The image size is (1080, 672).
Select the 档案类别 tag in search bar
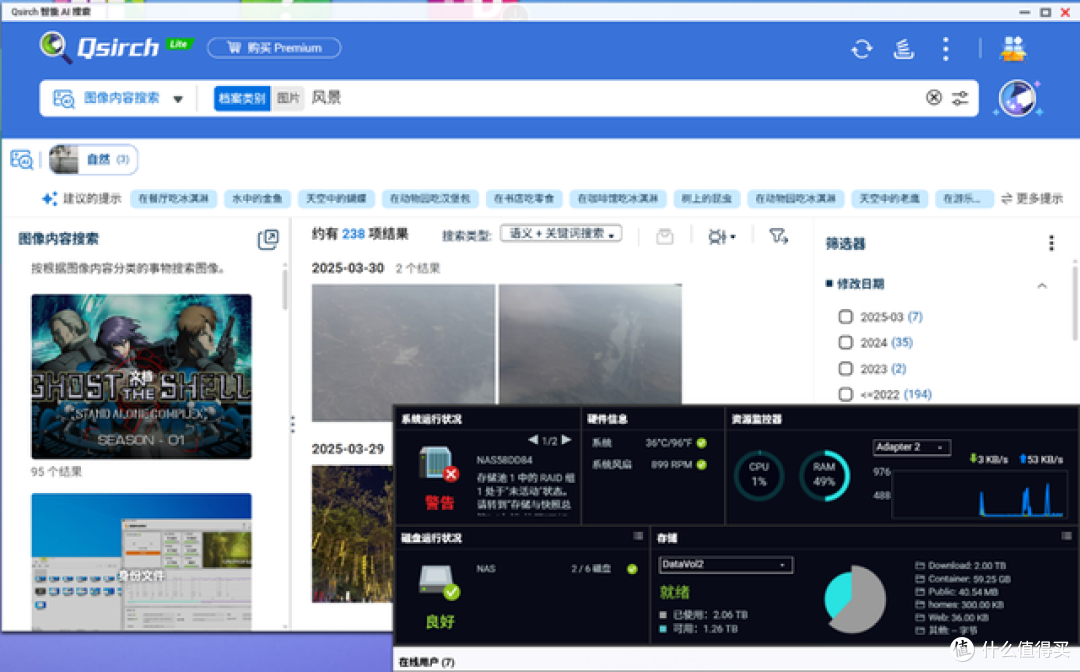[242, 98]
